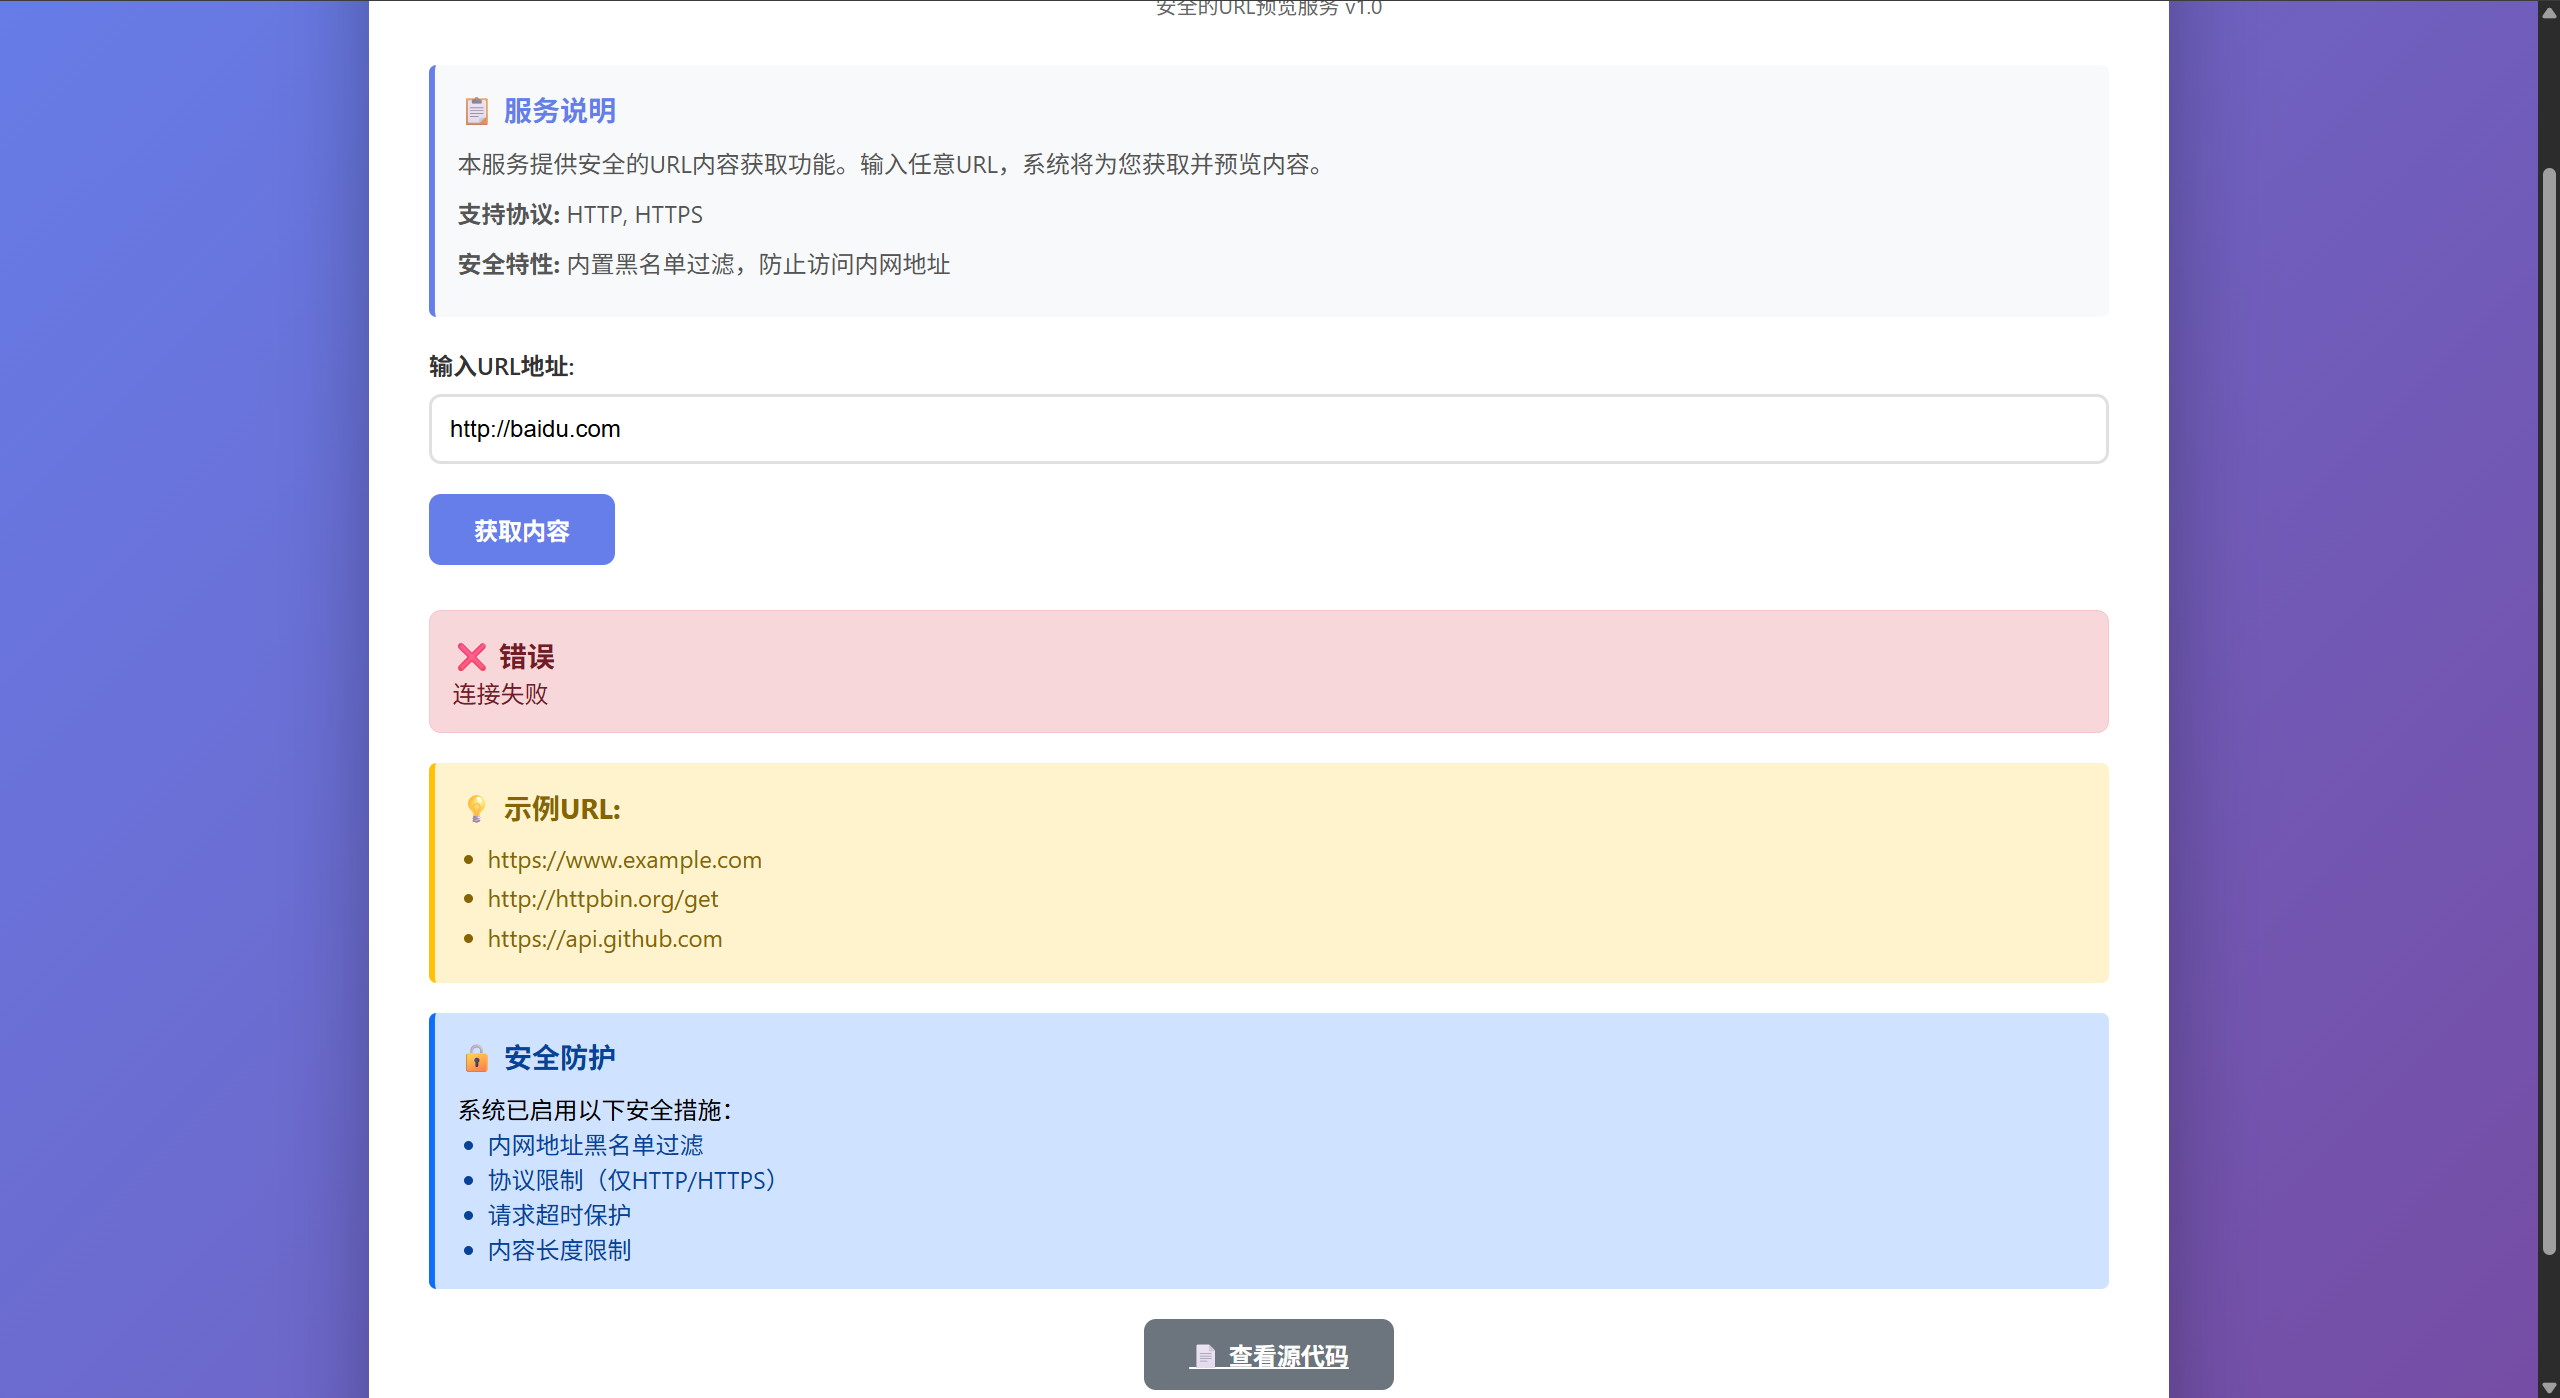Image resolution: width=2560 pixels, height=1398 pixels.
Task: Click the 安全防护 heading
Action: pos(559,1058)
